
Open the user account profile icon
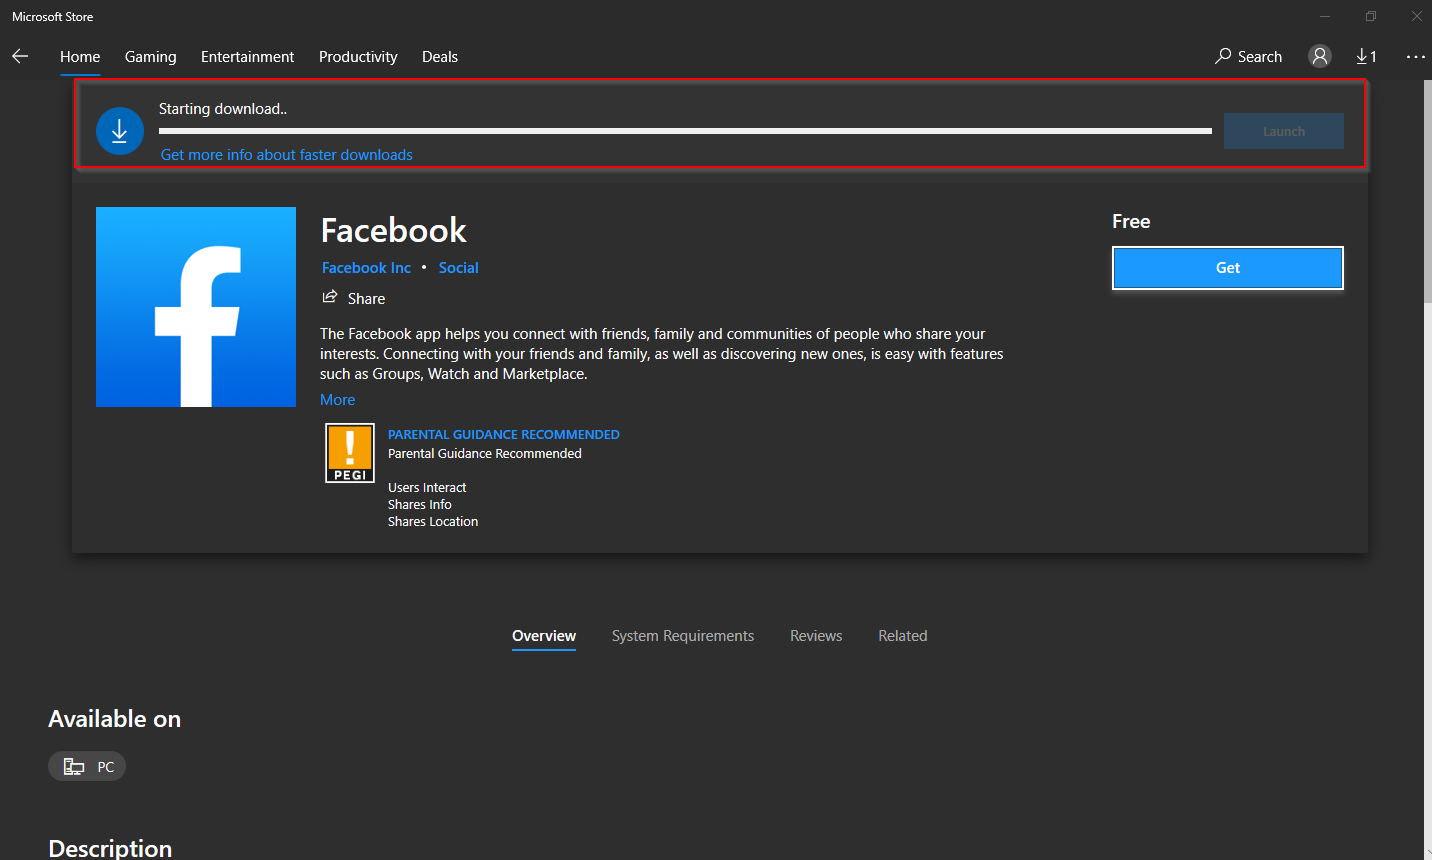(1320, 56)
